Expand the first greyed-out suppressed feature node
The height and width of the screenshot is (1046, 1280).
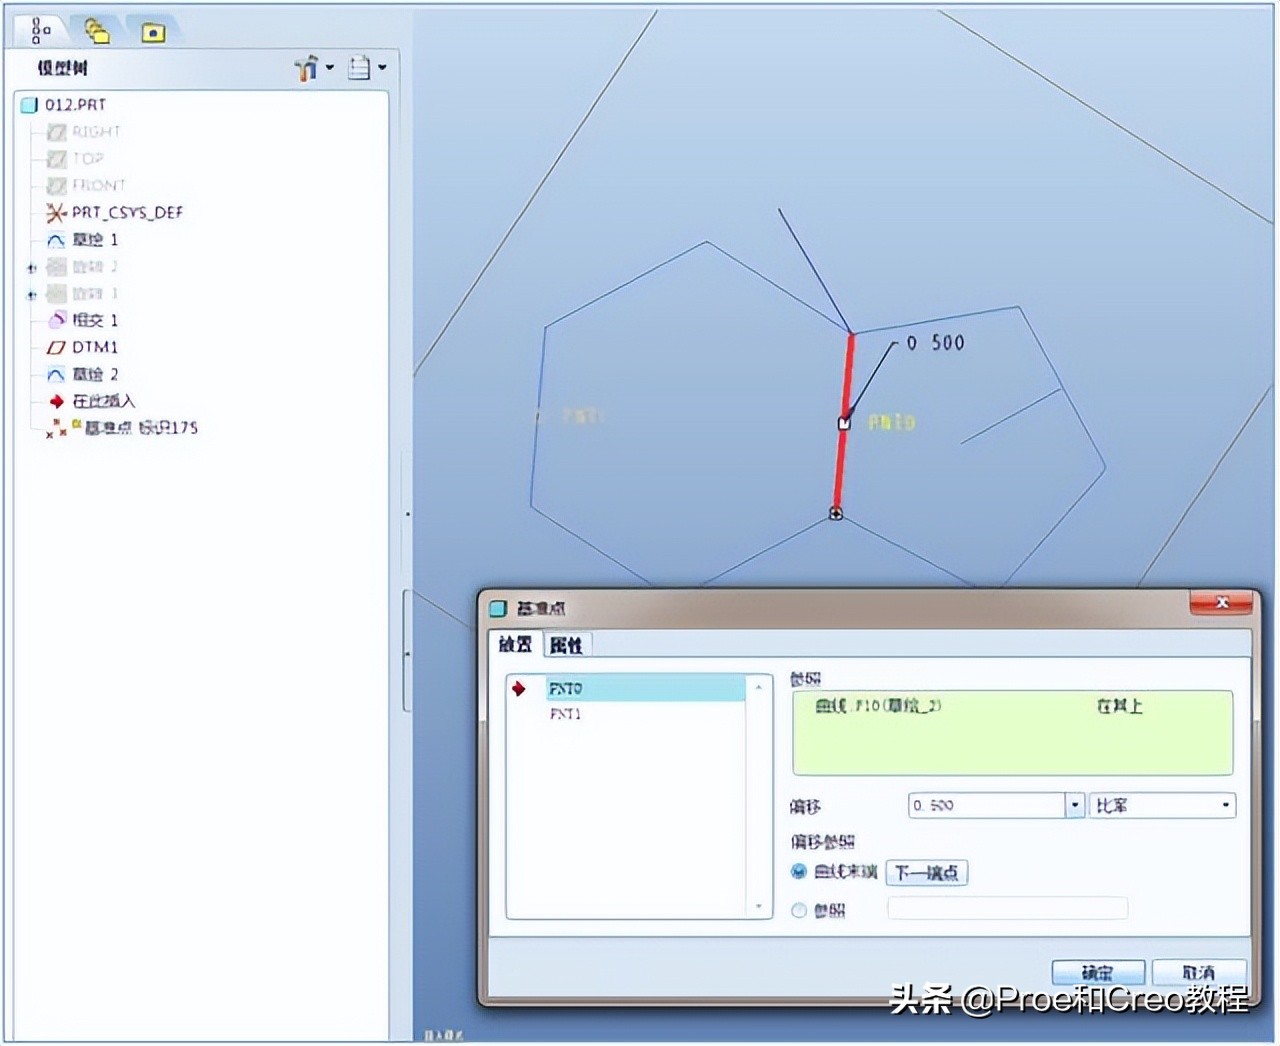click(x=32, y=267)
